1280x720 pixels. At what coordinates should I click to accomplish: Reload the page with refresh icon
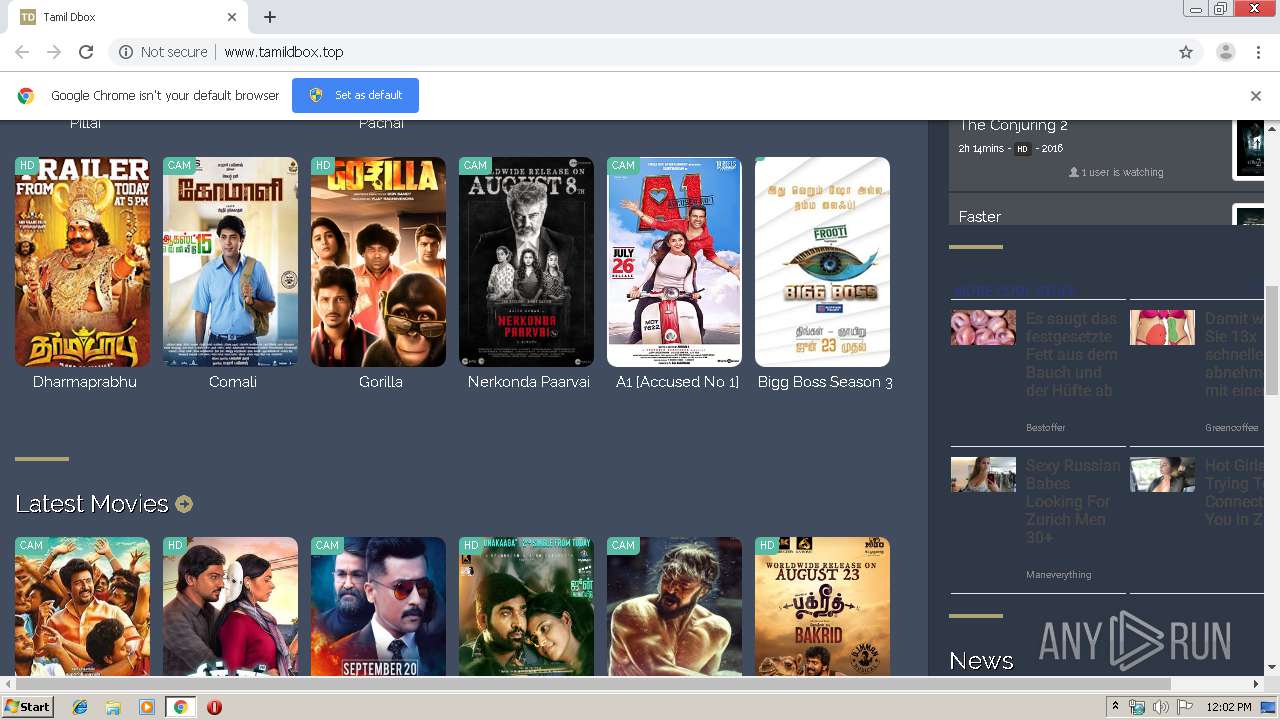[x=86, y=52]
